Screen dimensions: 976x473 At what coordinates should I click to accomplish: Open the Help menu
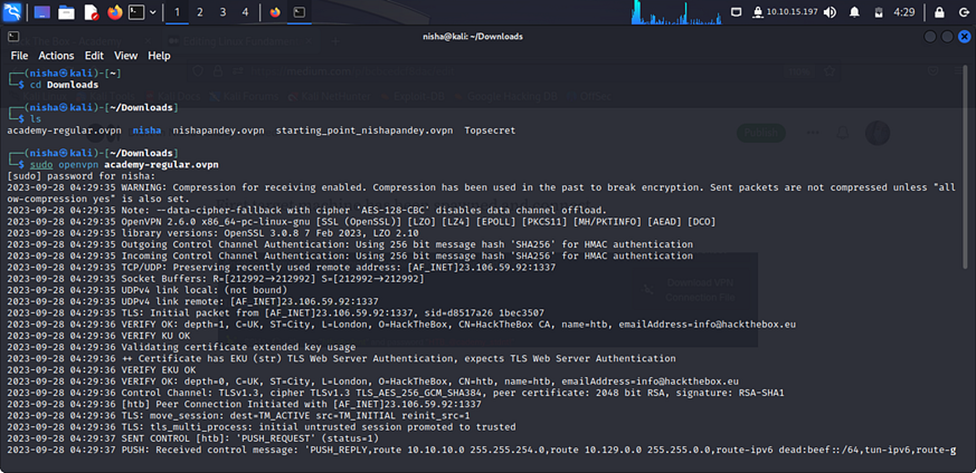point(159,55)
